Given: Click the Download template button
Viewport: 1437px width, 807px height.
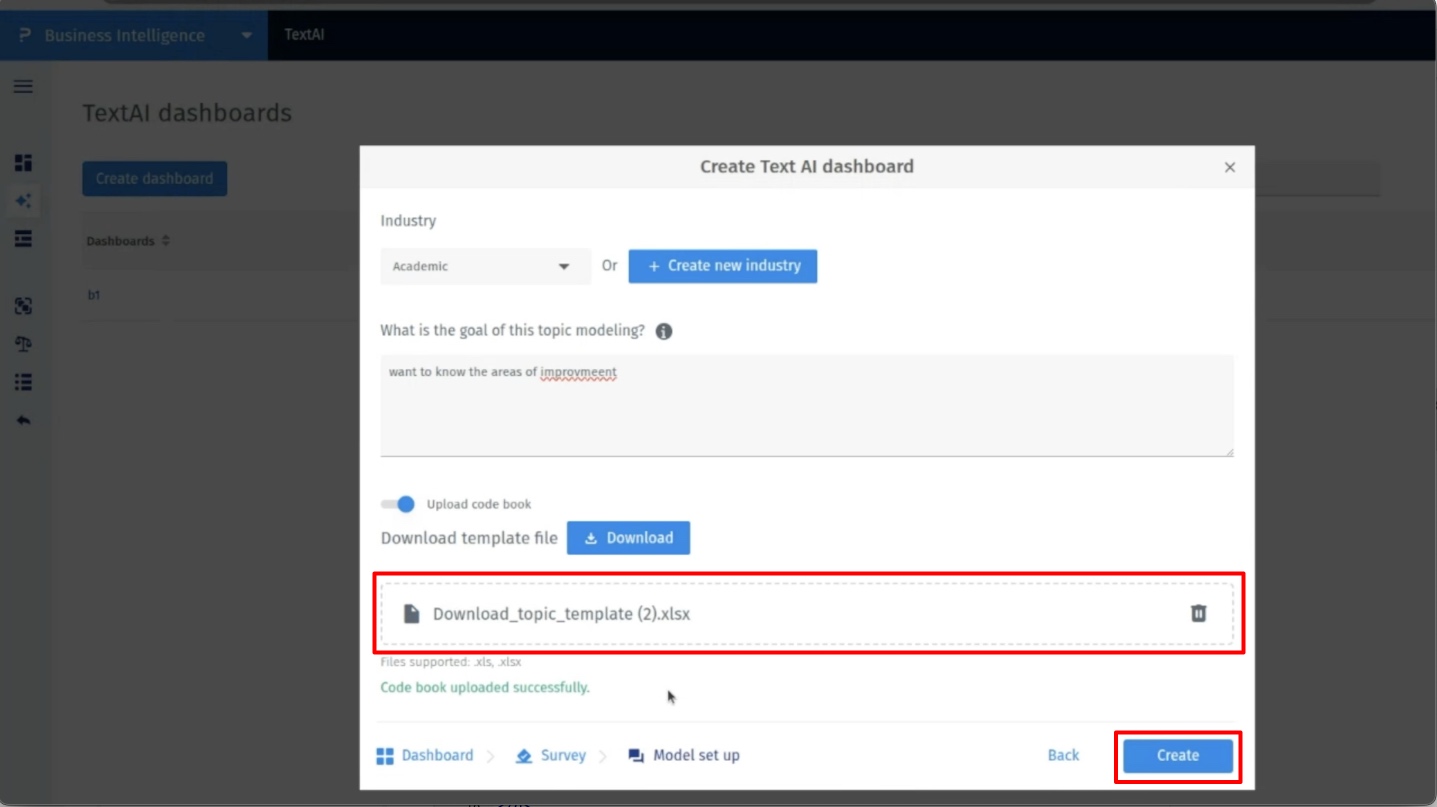Looking at the screenshot, I should pos(628,538).
